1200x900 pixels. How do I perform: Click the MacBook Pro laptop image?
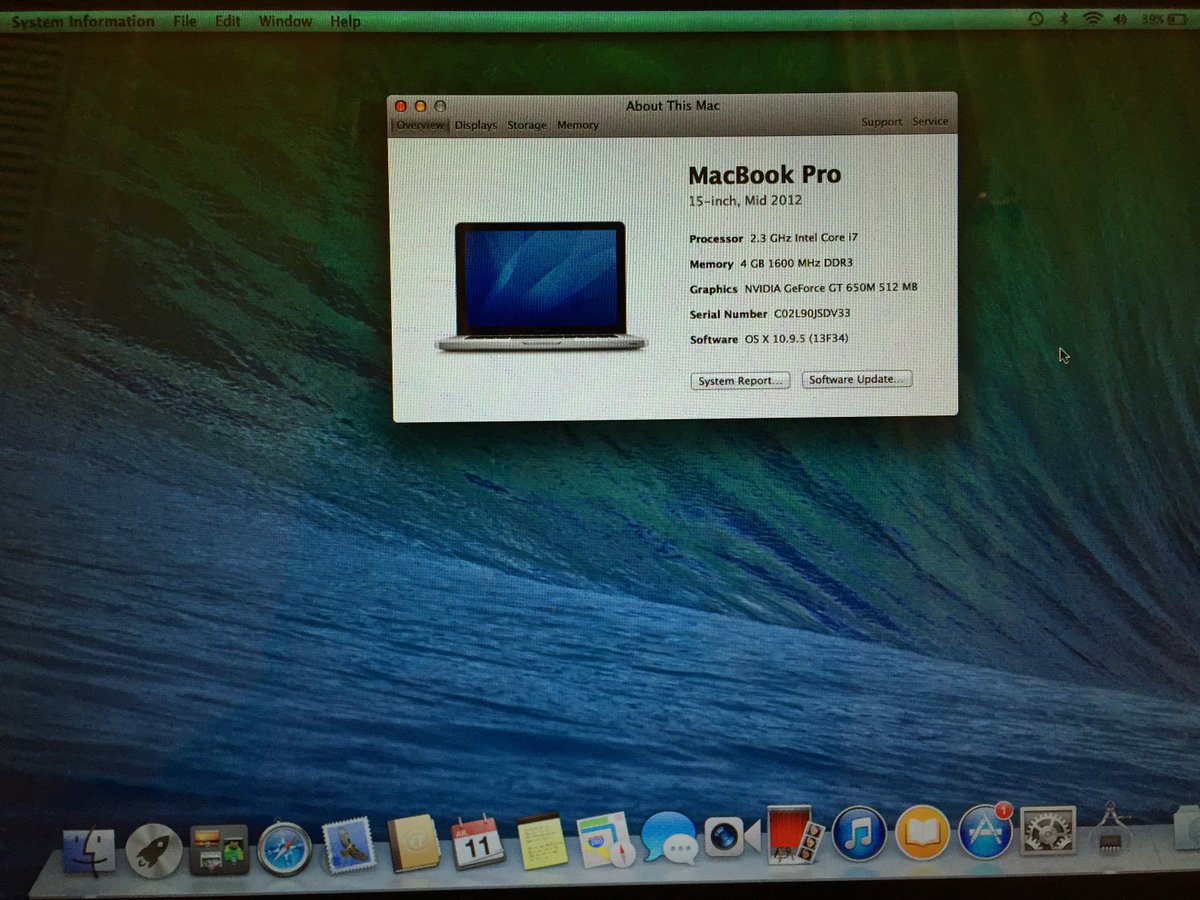point(541,287)
